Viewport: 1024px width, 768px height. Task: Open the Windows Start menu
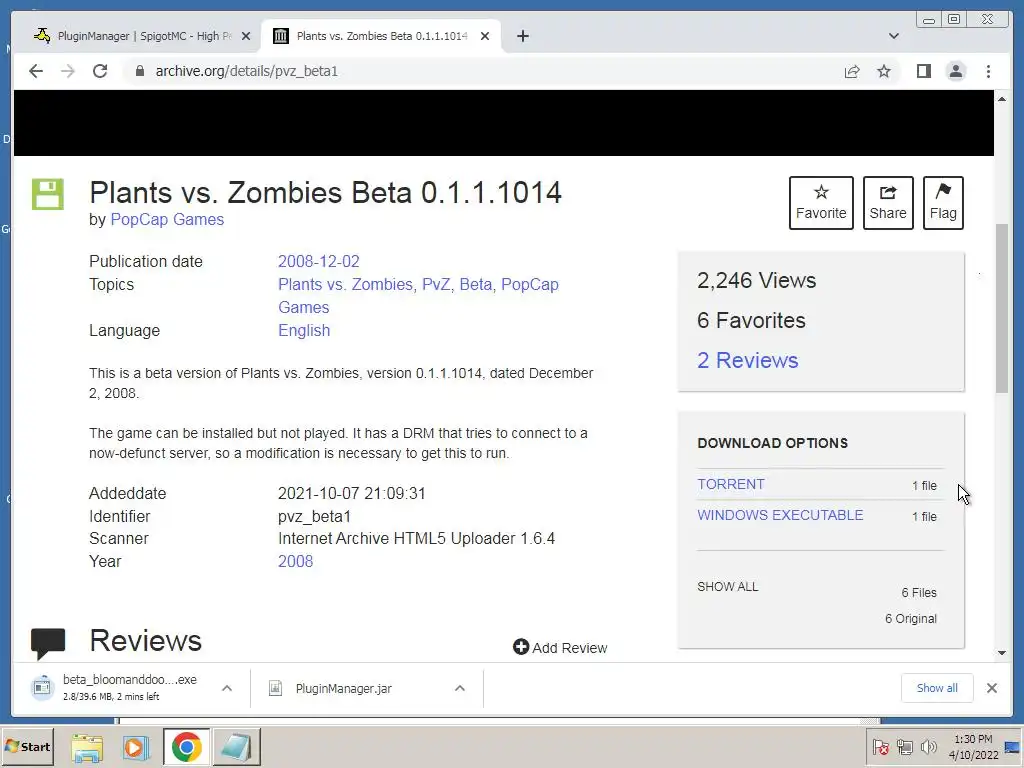coord(27,746)
